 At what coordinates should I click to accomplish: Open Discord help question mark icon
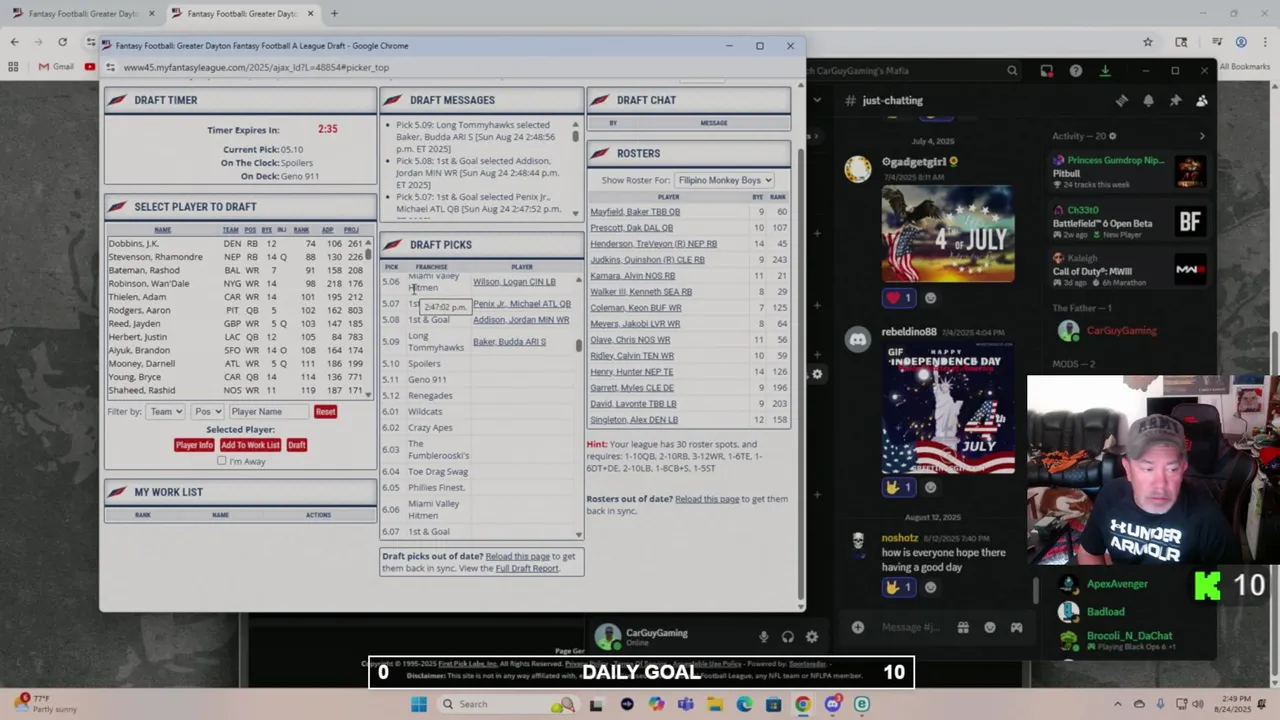[x=1076, y=71]
